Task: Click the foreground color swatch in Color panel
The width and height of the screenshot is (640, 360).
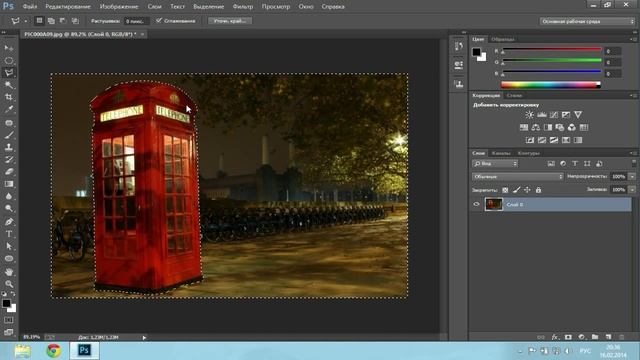Action: pyautogui.click(x=476, y=52)
